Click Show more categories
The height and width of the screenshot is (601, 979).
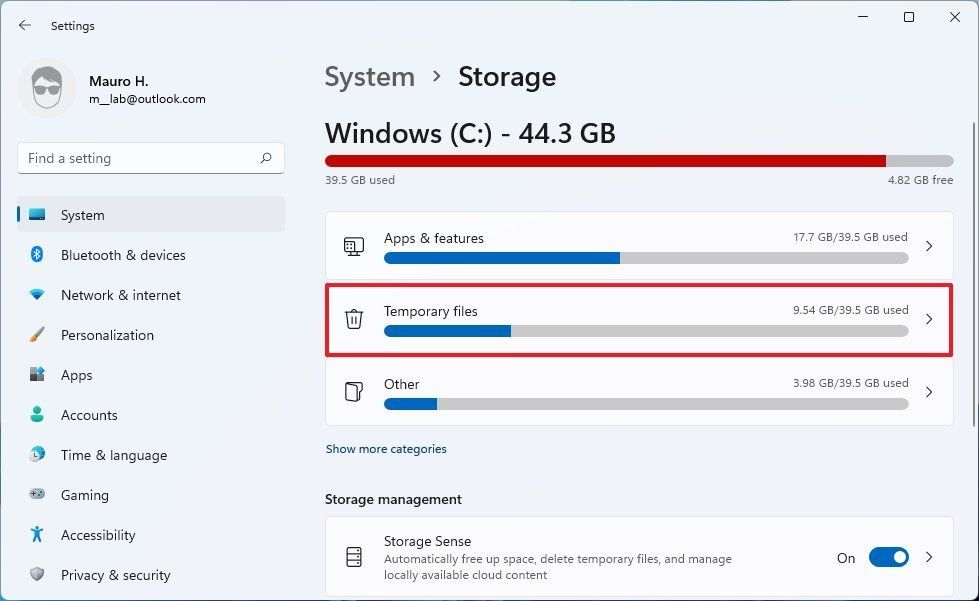coord(386,448)
